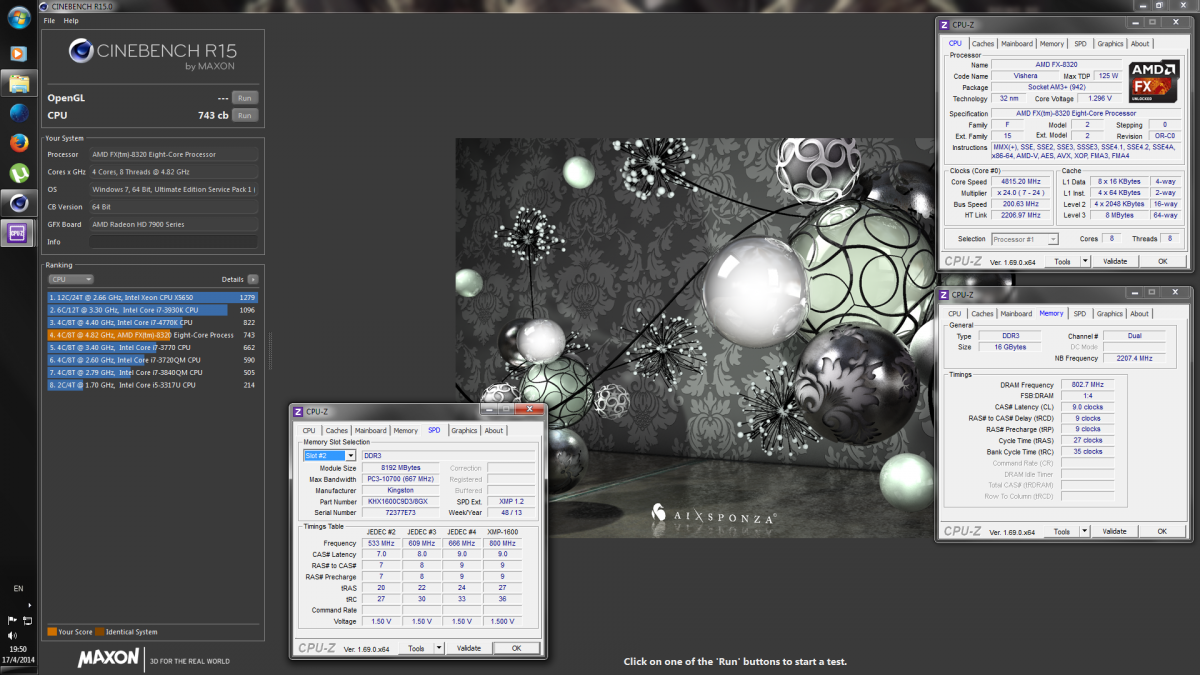Open the Help menu in Cinebench
Screen dimensions: 1200x675
71,20
